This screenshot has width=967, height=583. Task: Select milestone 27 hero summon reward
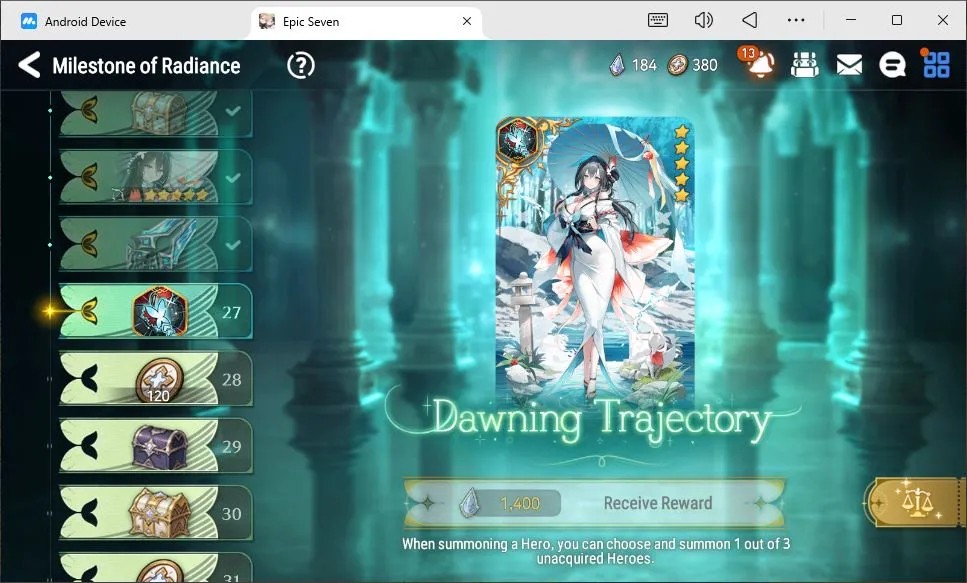point(155,312)
